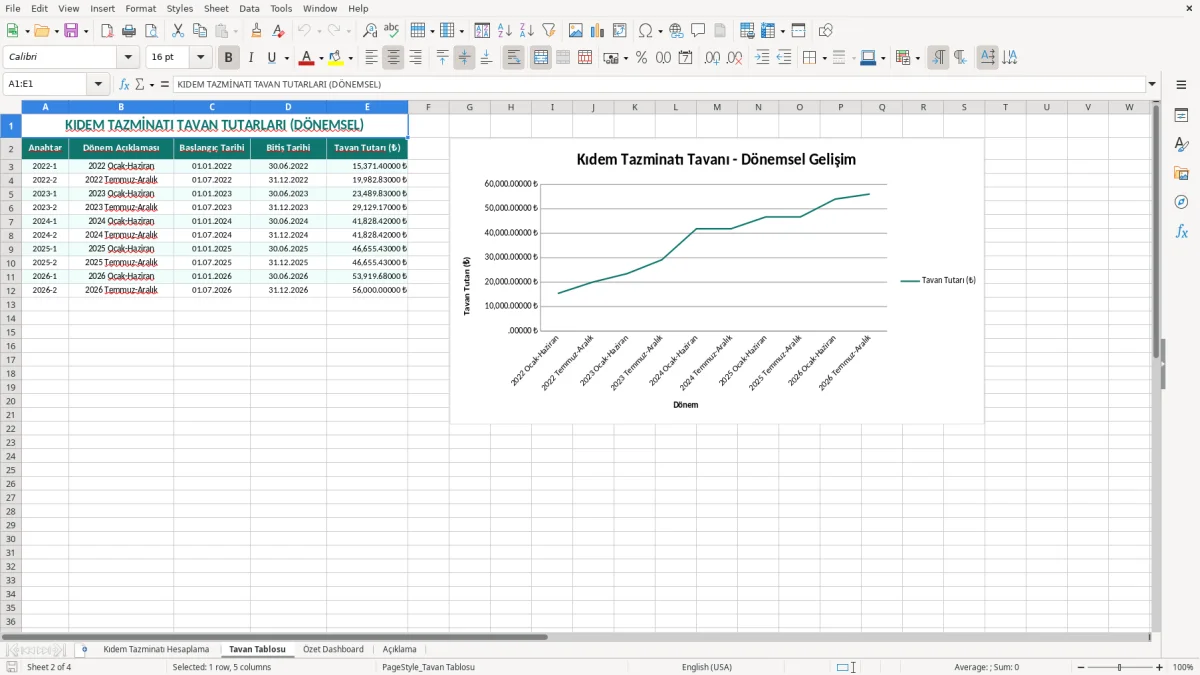Click the Sort Descending icon
This screenshot has width=1200, height=675.
pyautogui.click(x=526, y=31)
